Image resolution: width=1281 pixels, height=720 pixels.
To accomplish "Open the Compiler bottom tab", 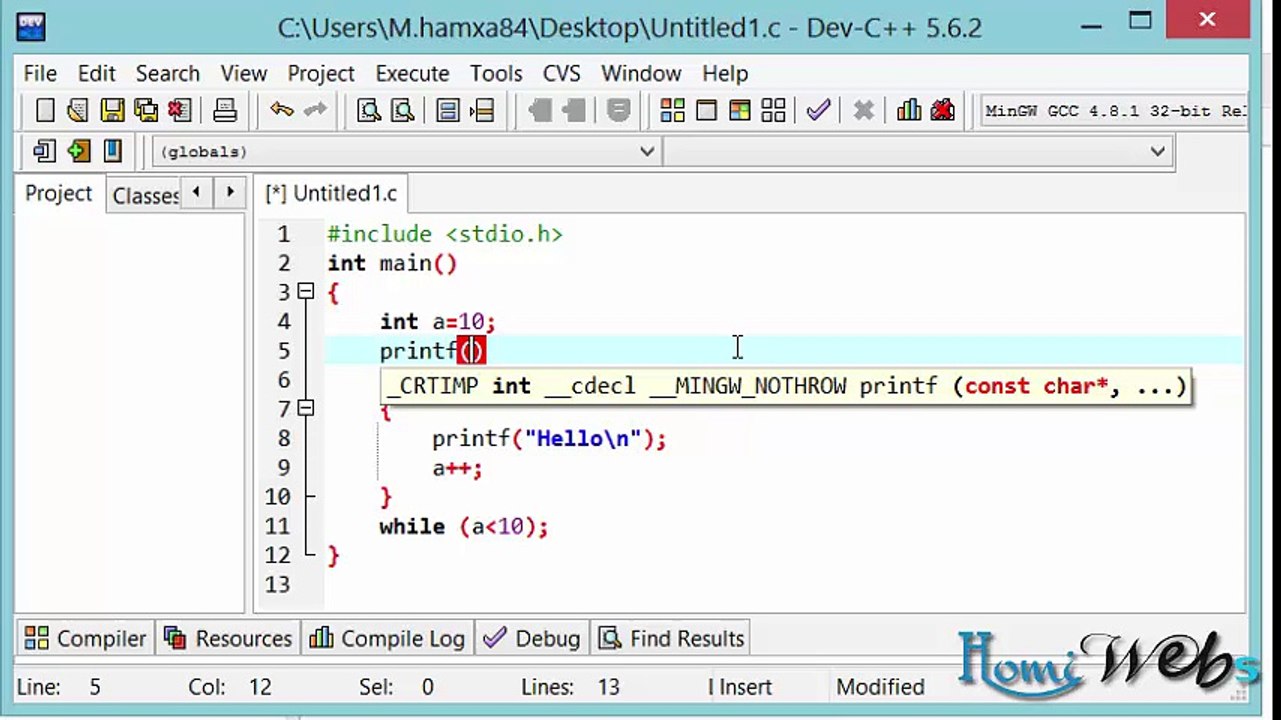I will 86,638.
